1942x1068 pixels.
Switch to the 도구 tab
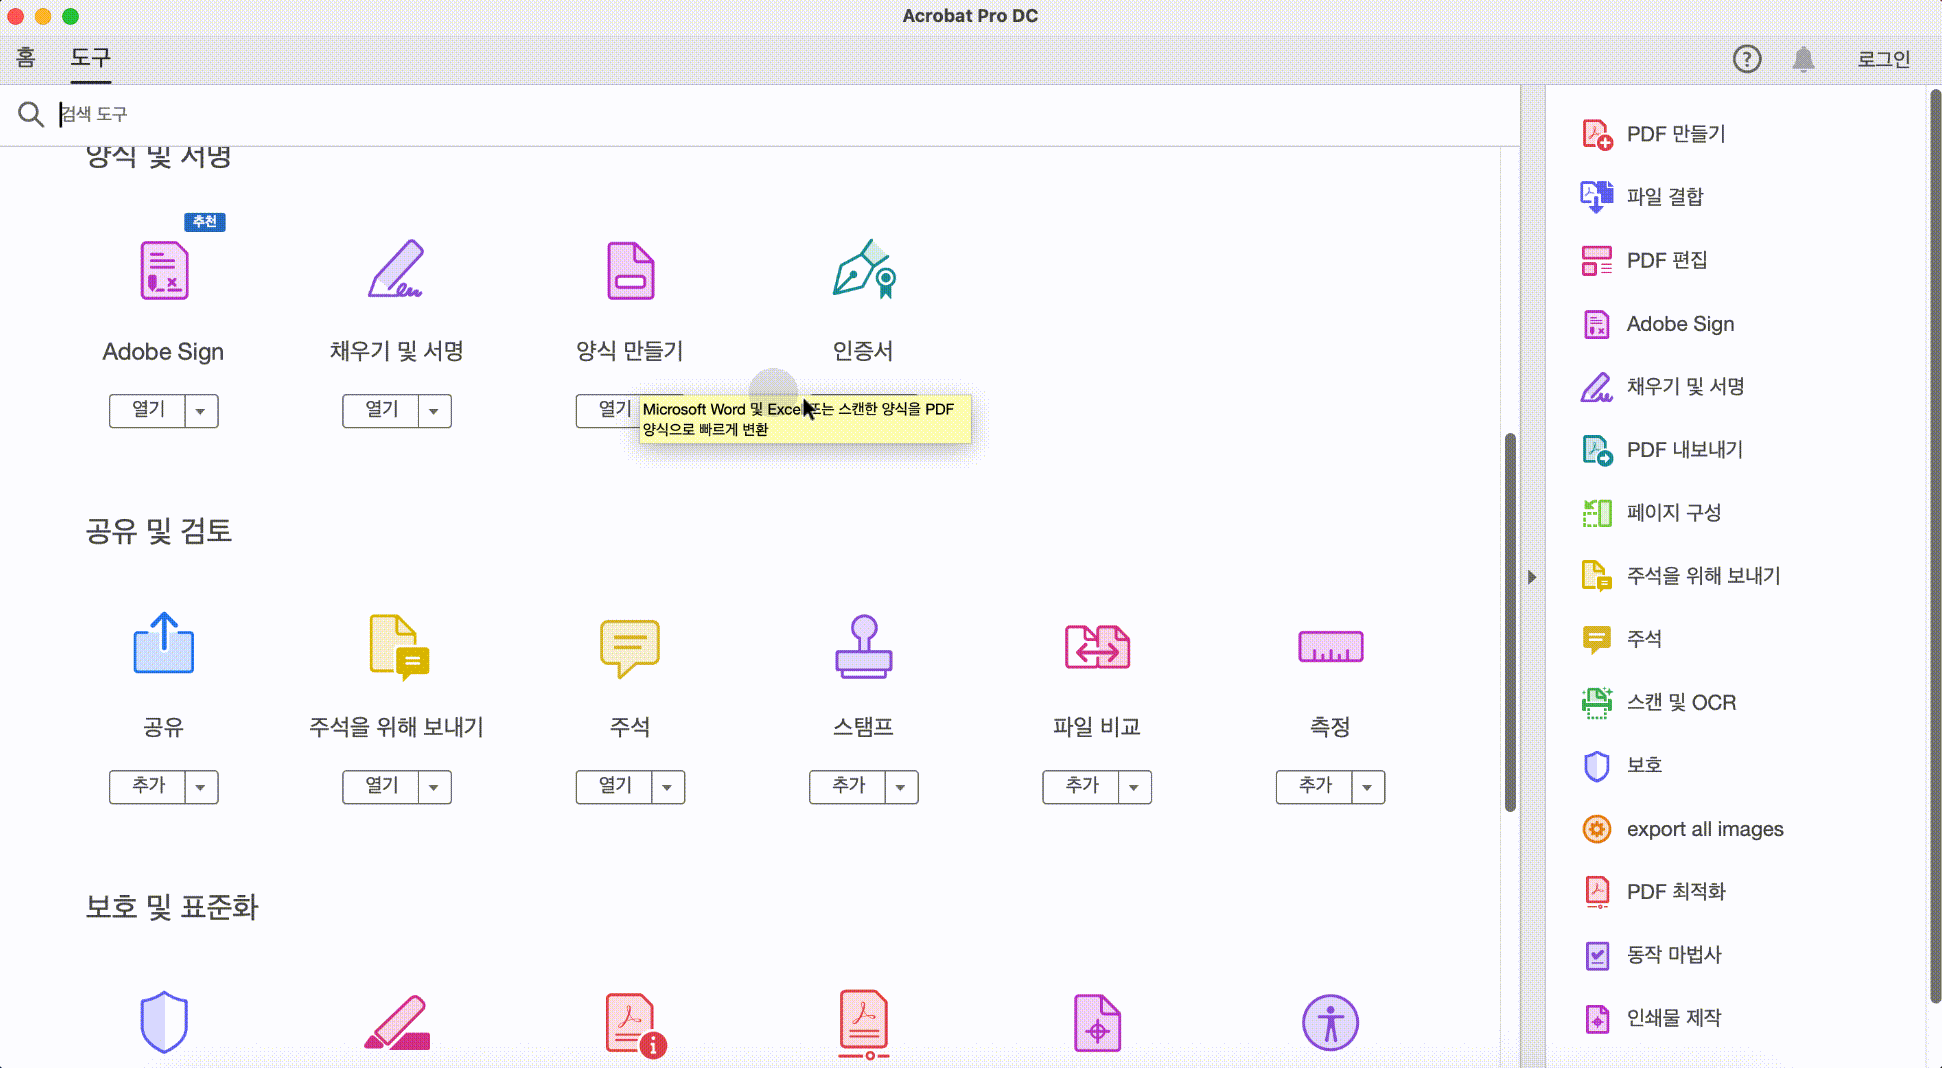click(90, 58)
